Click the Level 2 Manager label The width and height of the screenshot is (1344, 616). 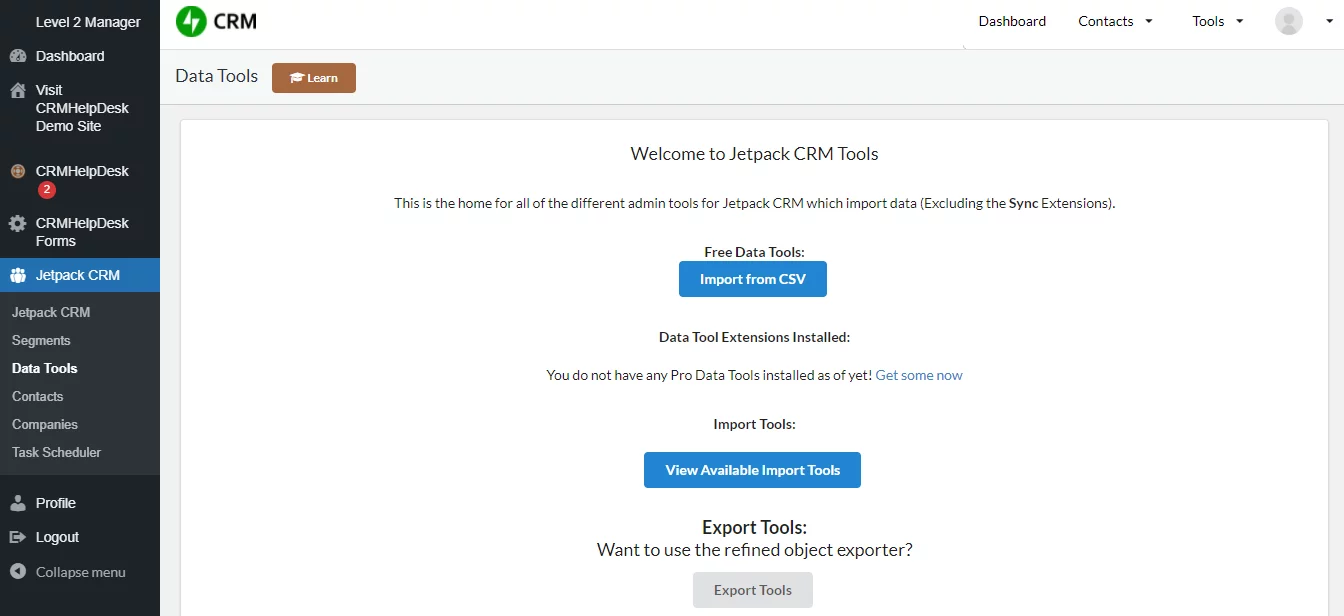coord(88,22)
